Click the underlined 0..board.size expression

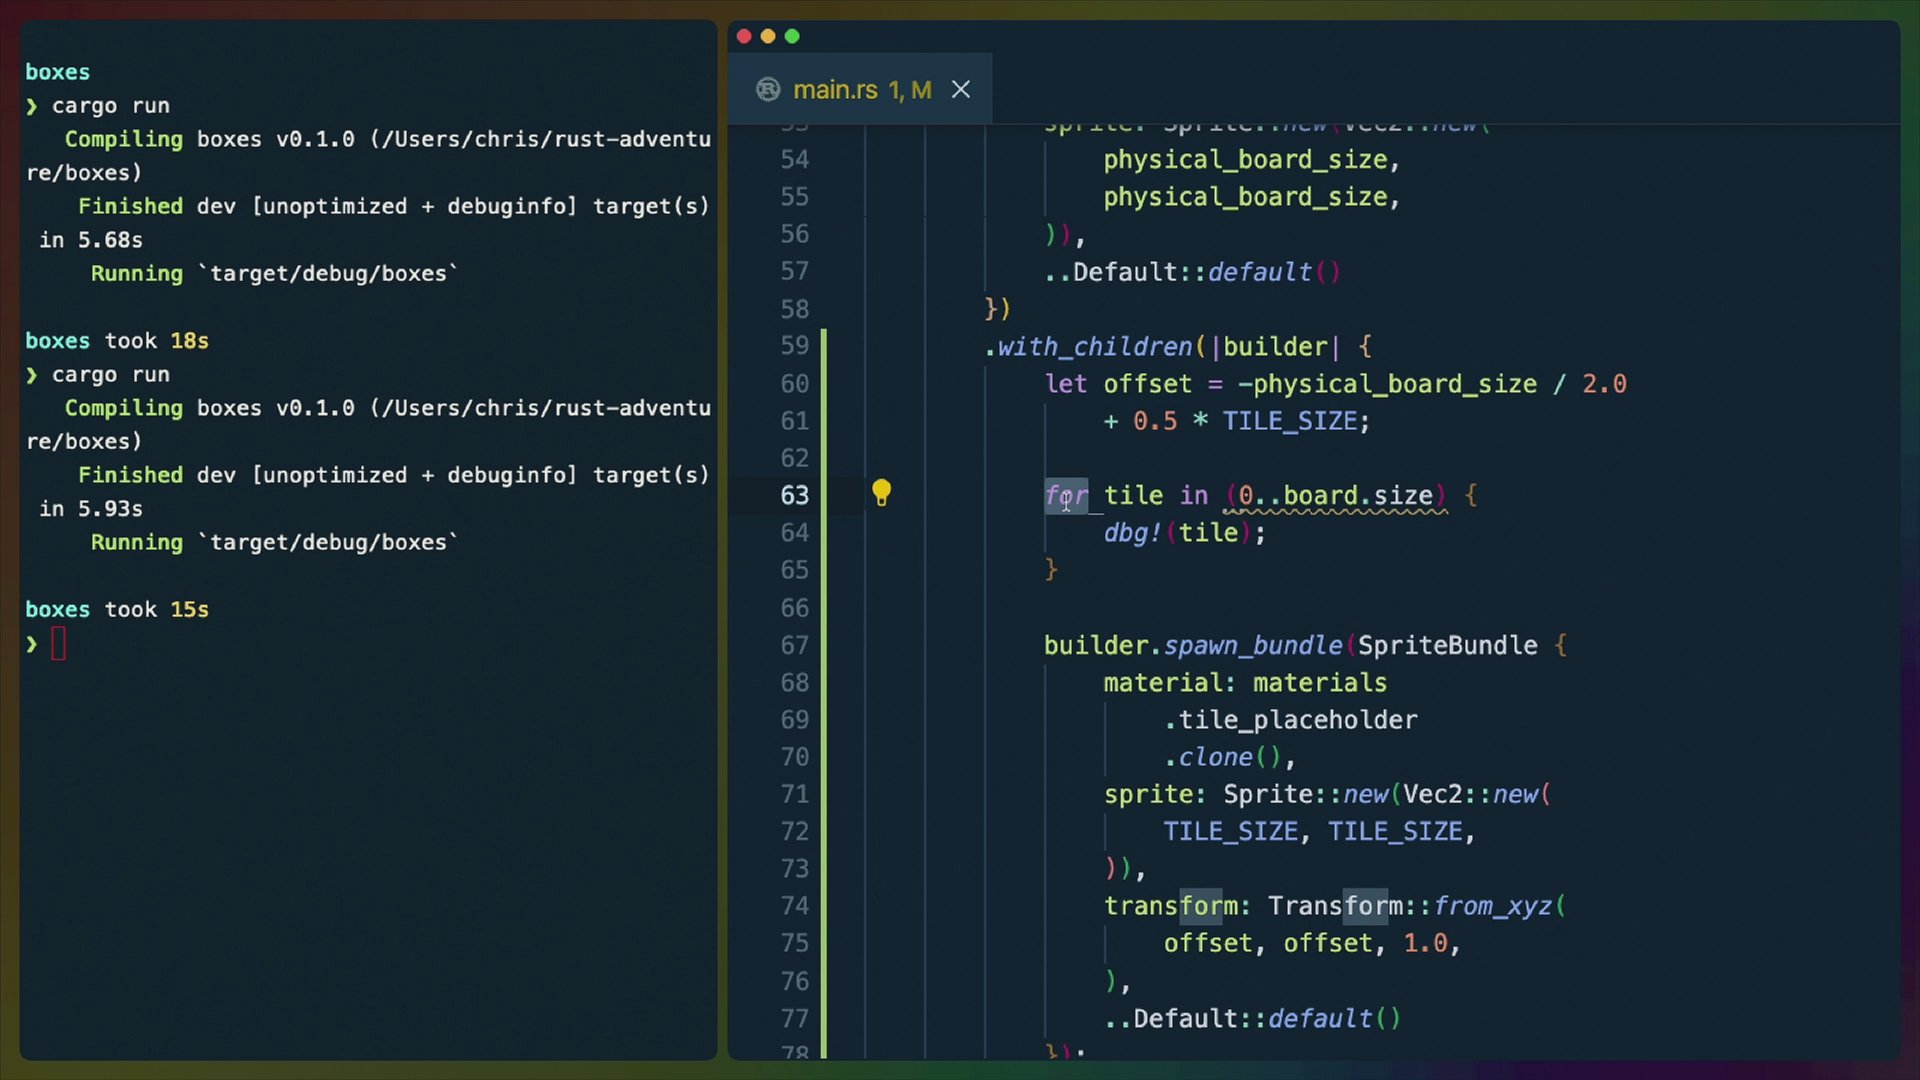point(1336,496)
